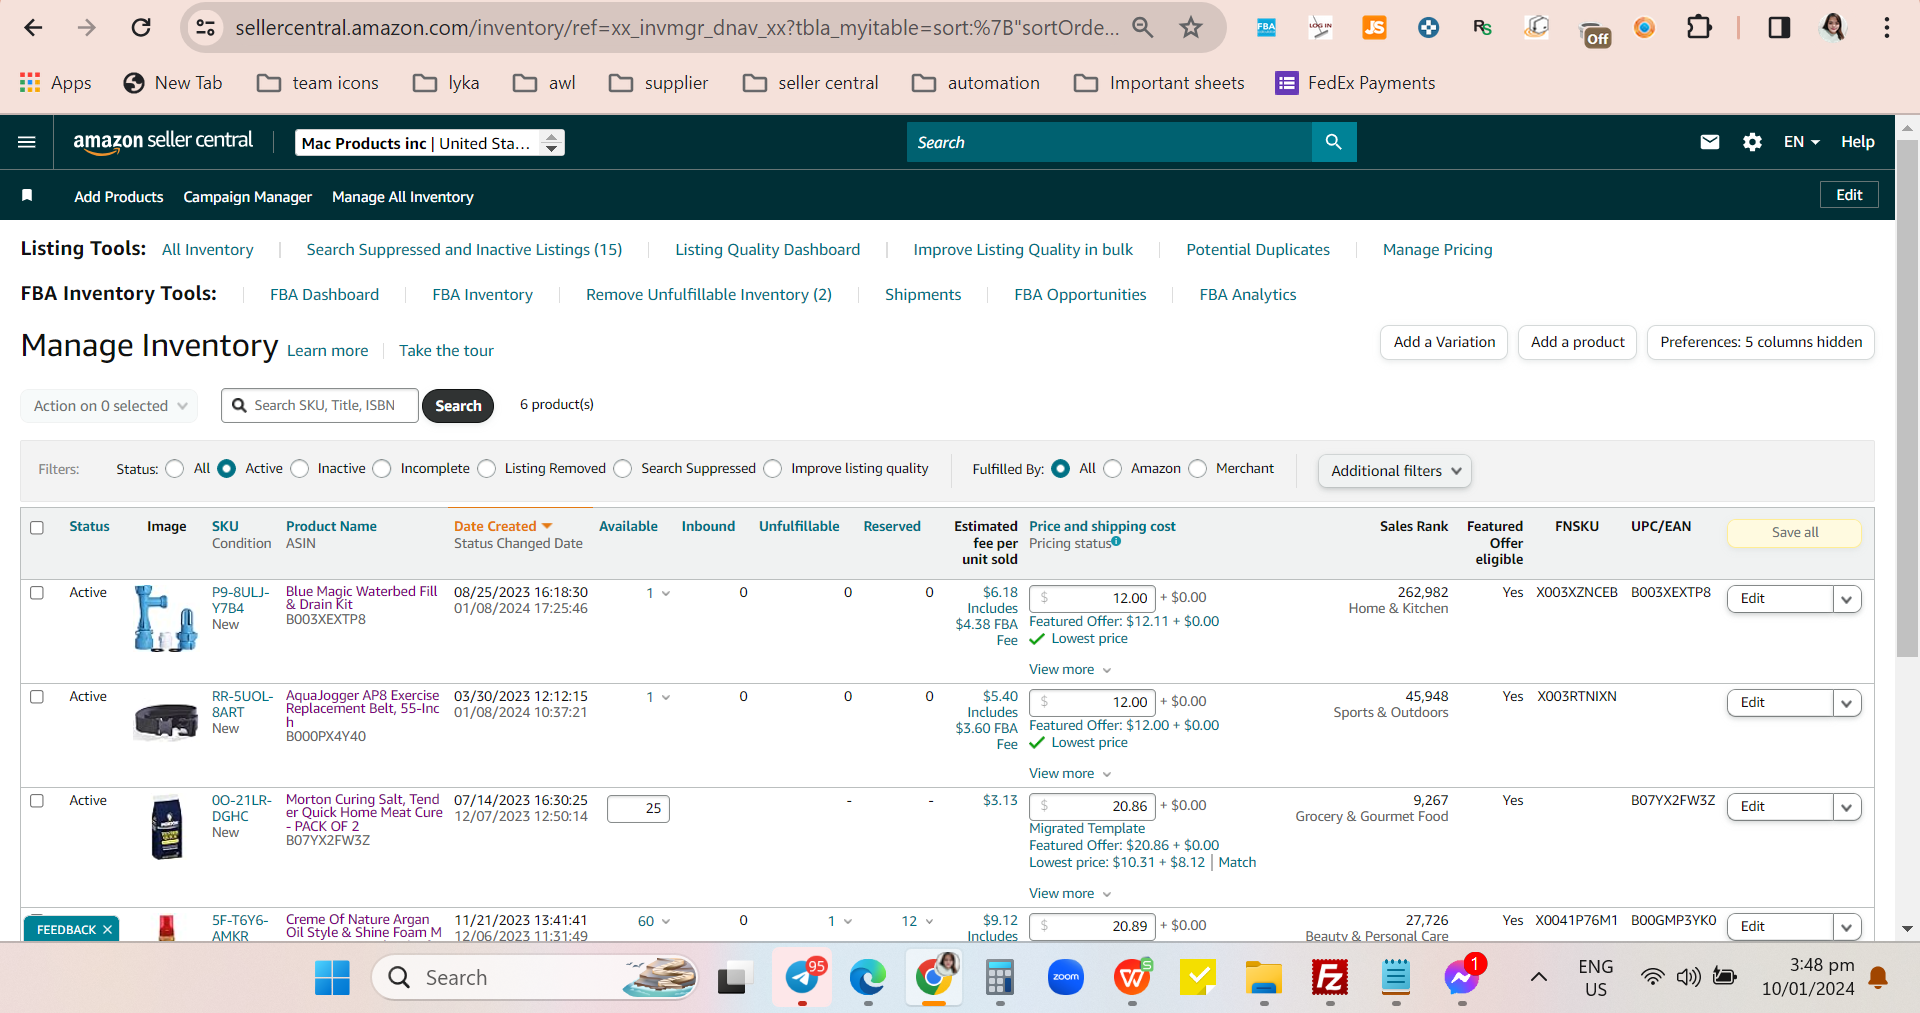Select the Incomplete status filter
This screenshot has height=1013, width=1920.
[x=382, y=469]
